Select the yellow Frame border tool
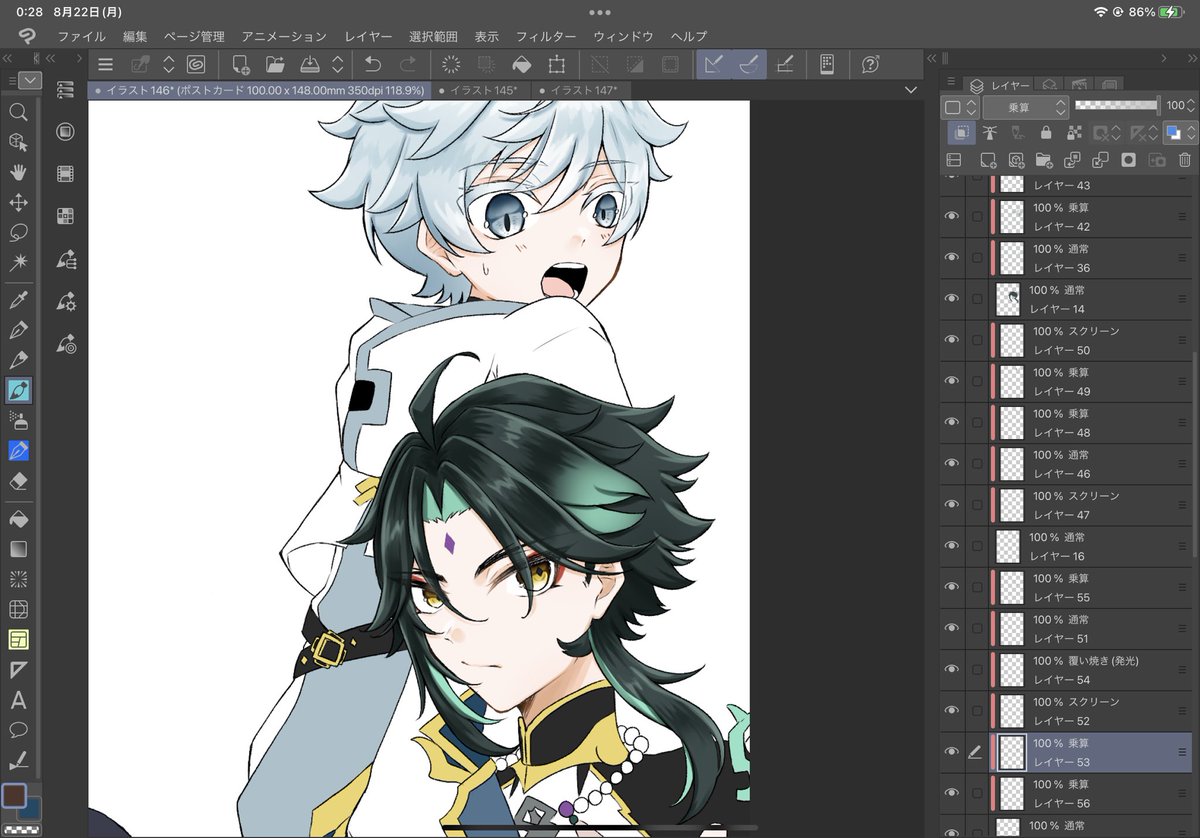This screenshot has width=1200, height=838. click(x=18, y=639)
